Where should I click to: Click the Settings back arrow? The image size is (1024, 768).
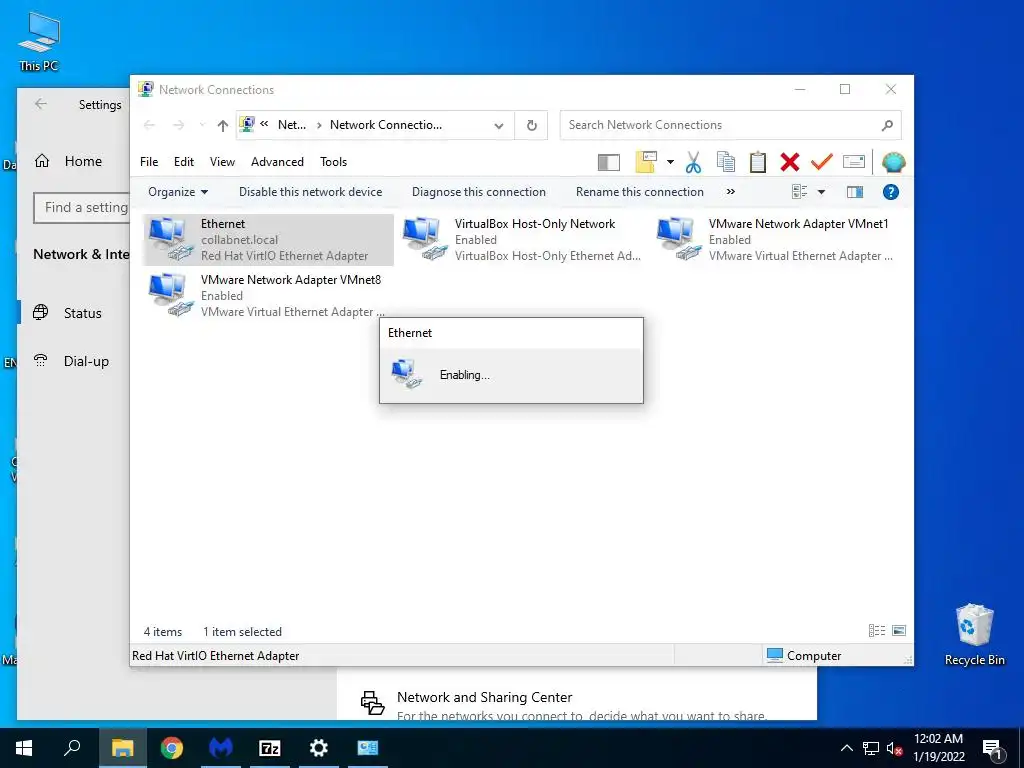coord(41,104)
